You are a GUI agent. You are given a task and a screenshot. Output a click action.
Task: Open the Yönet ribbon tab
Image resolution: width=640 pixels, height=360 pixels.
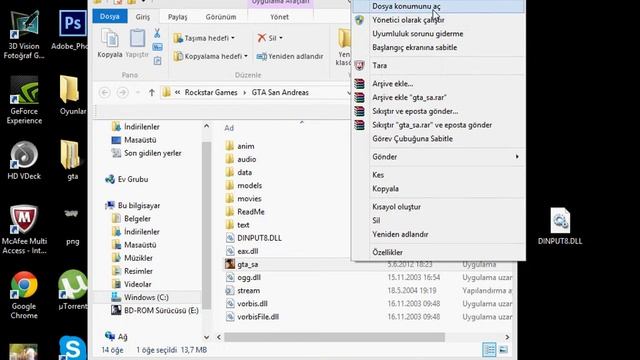[x=279, y=17]
